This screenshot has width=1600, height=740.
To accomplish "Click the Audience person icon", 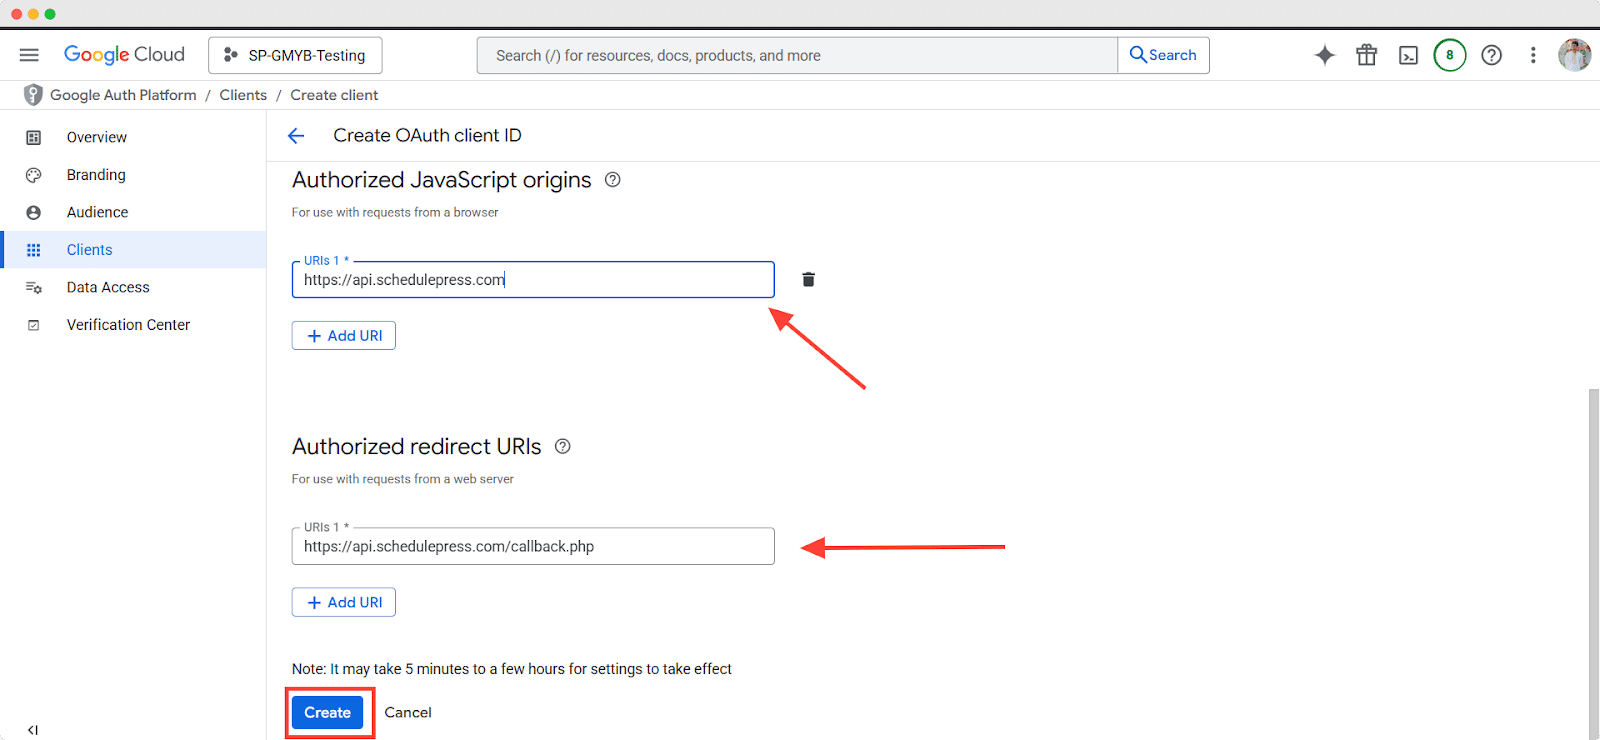I will [33, 212].
